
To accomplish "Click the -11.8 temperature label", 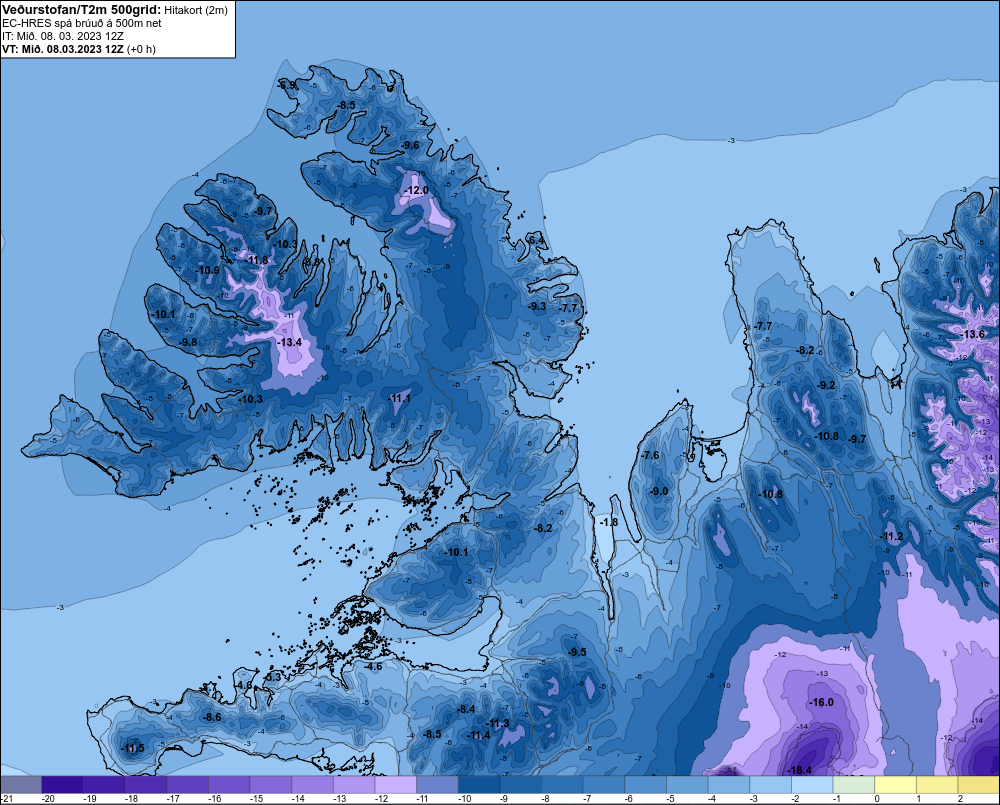I will (257, 260).
